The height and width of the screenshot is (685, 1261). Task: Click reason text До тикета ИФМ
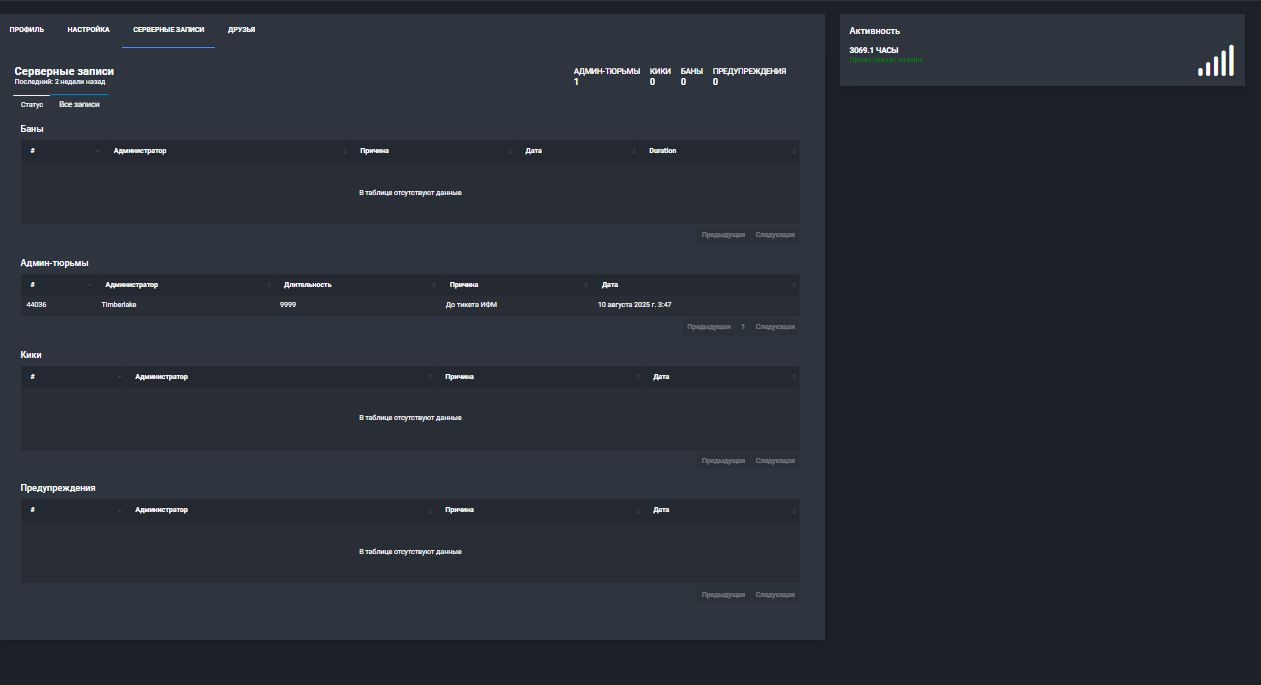472,305
